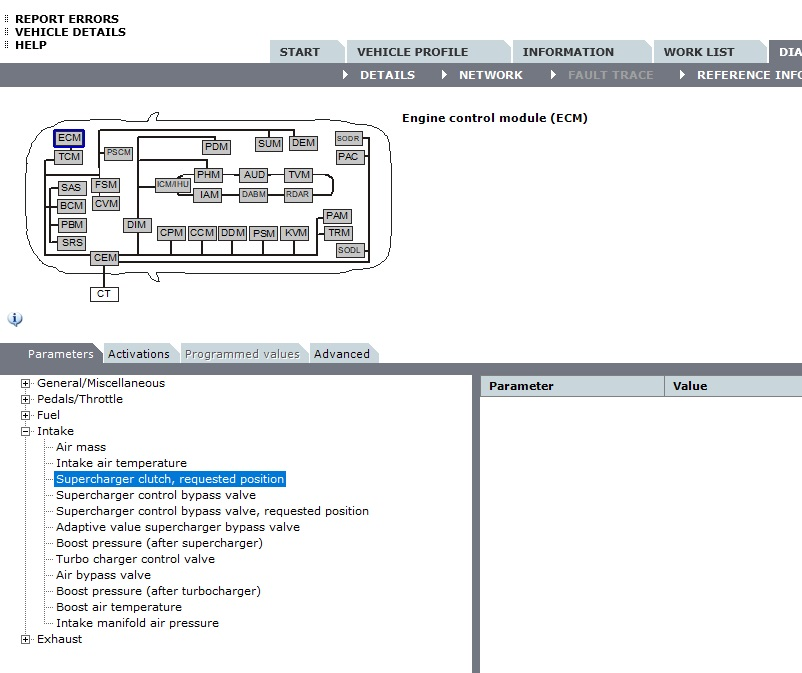Expand the General/Miscellaneous tree node
The width and height of the screenshot is (802, 673).
(26, 383)
